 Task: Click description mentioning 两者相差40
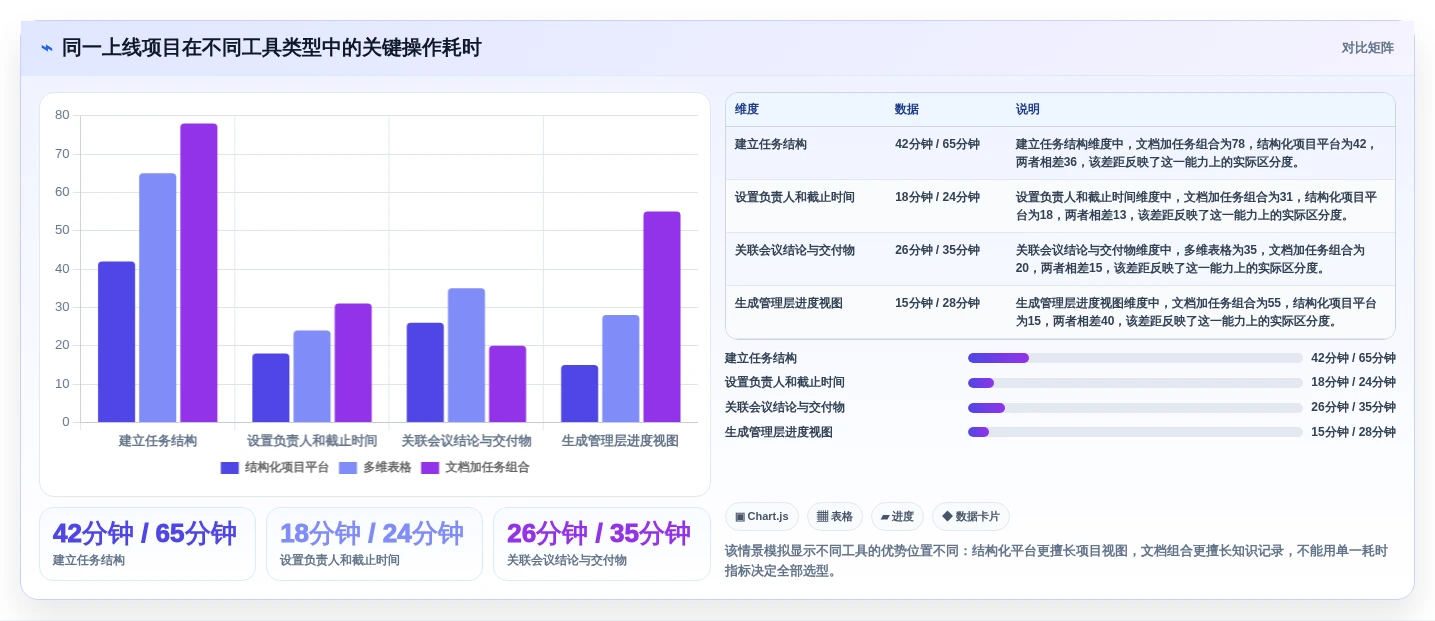pyautogui.click(x=1197, y=312)
